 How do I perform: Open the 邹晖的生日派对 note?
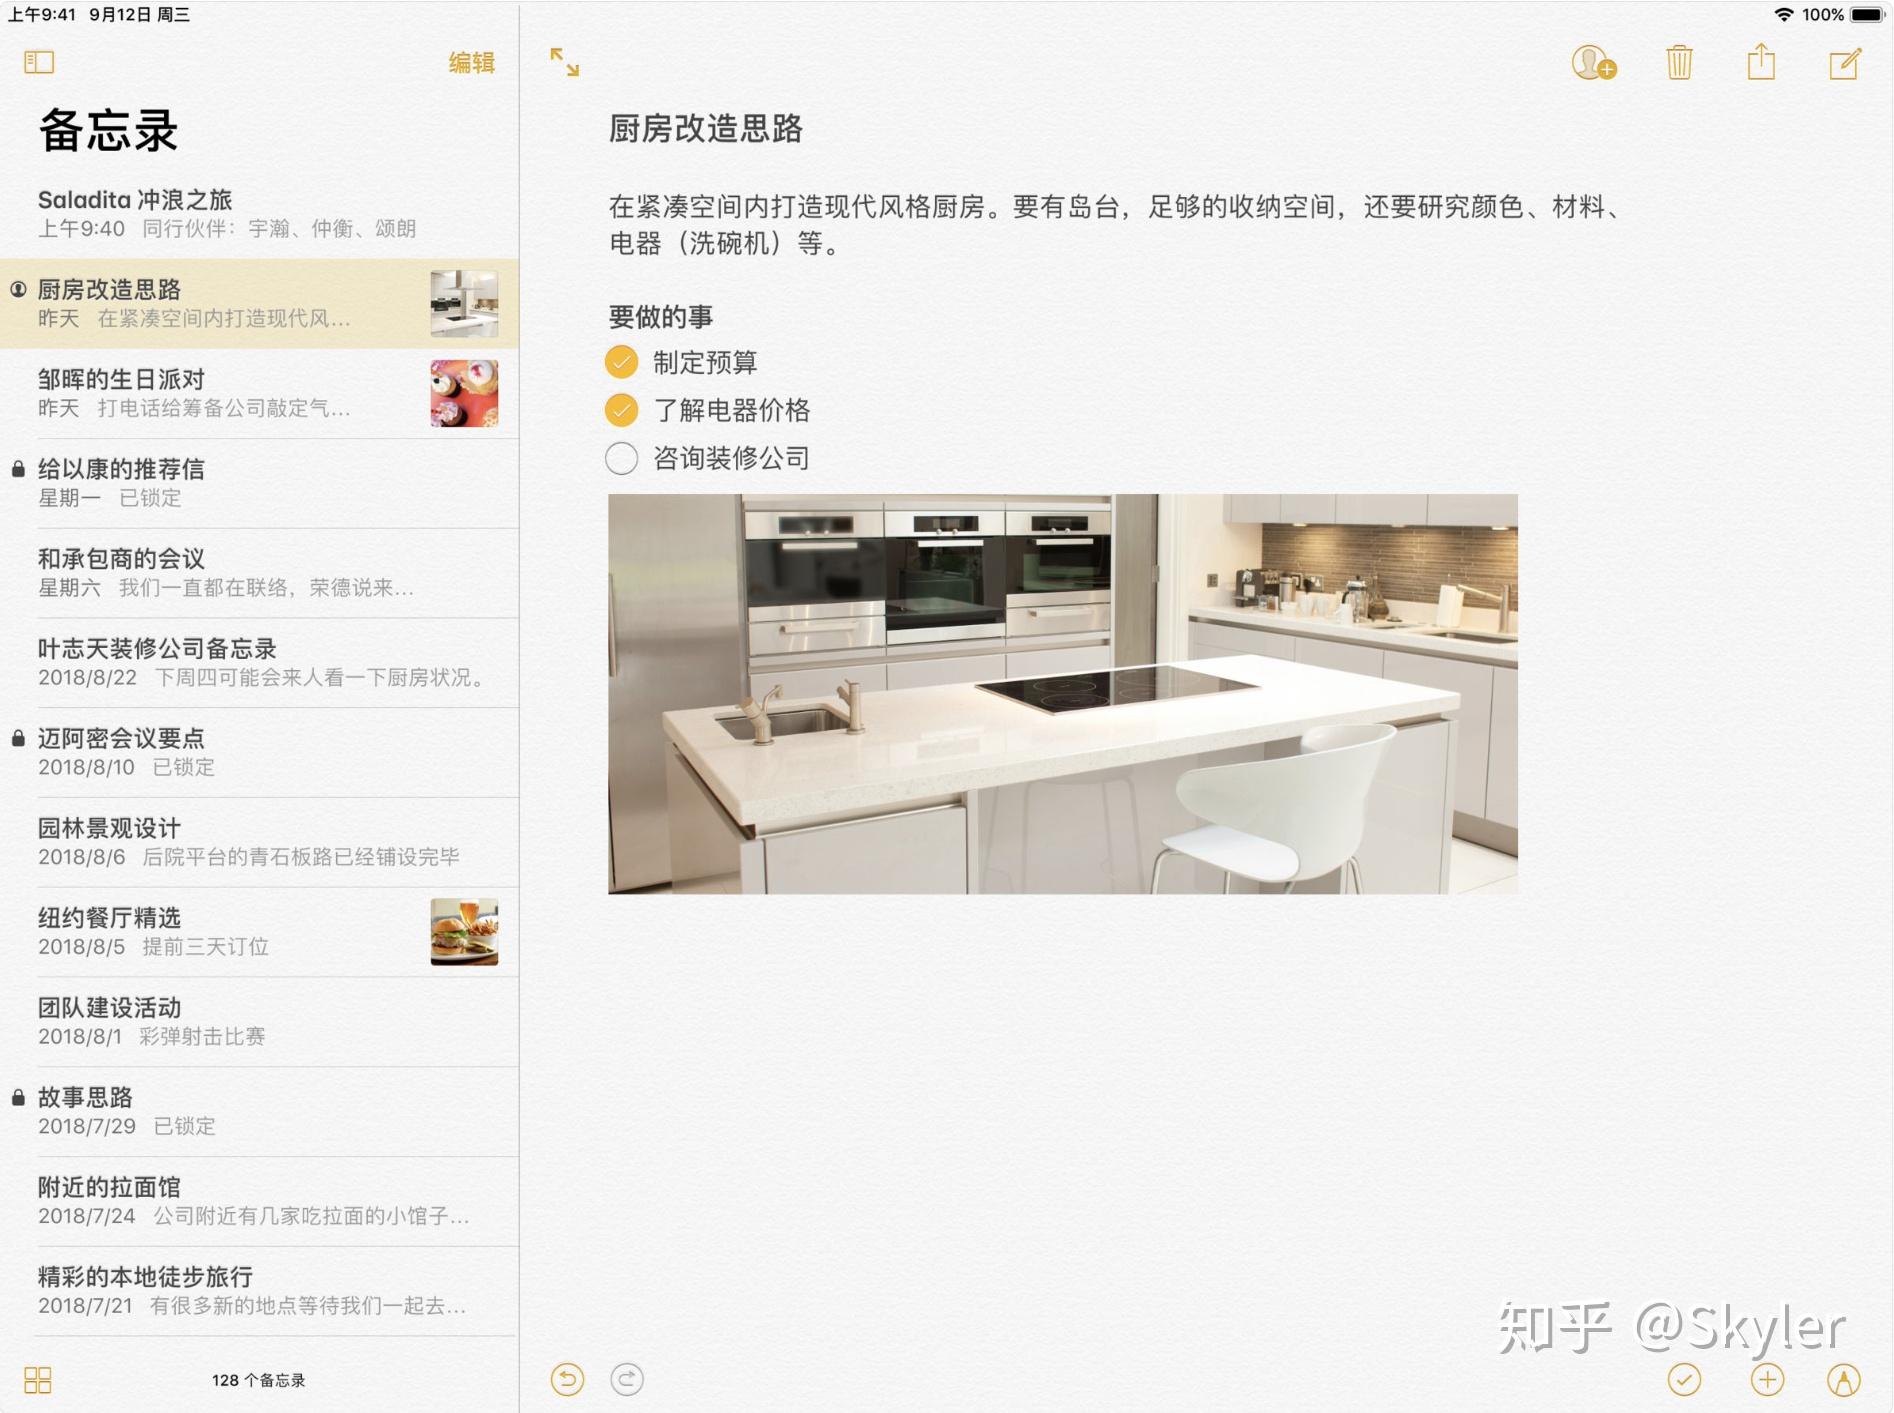(260, 394)
